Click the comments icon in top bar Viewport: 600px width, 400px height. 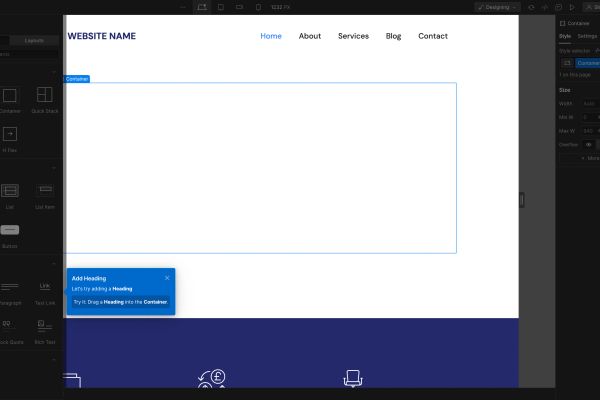coord(558,7)
